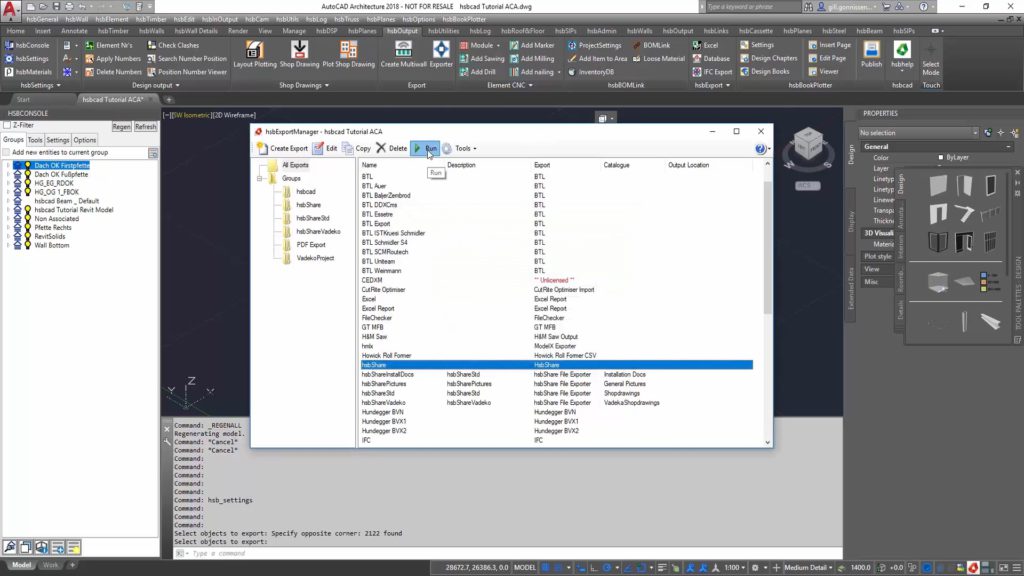Switch to Options tab in hsbConsole
Viewport: 1024px width, 576px height.
84,140
